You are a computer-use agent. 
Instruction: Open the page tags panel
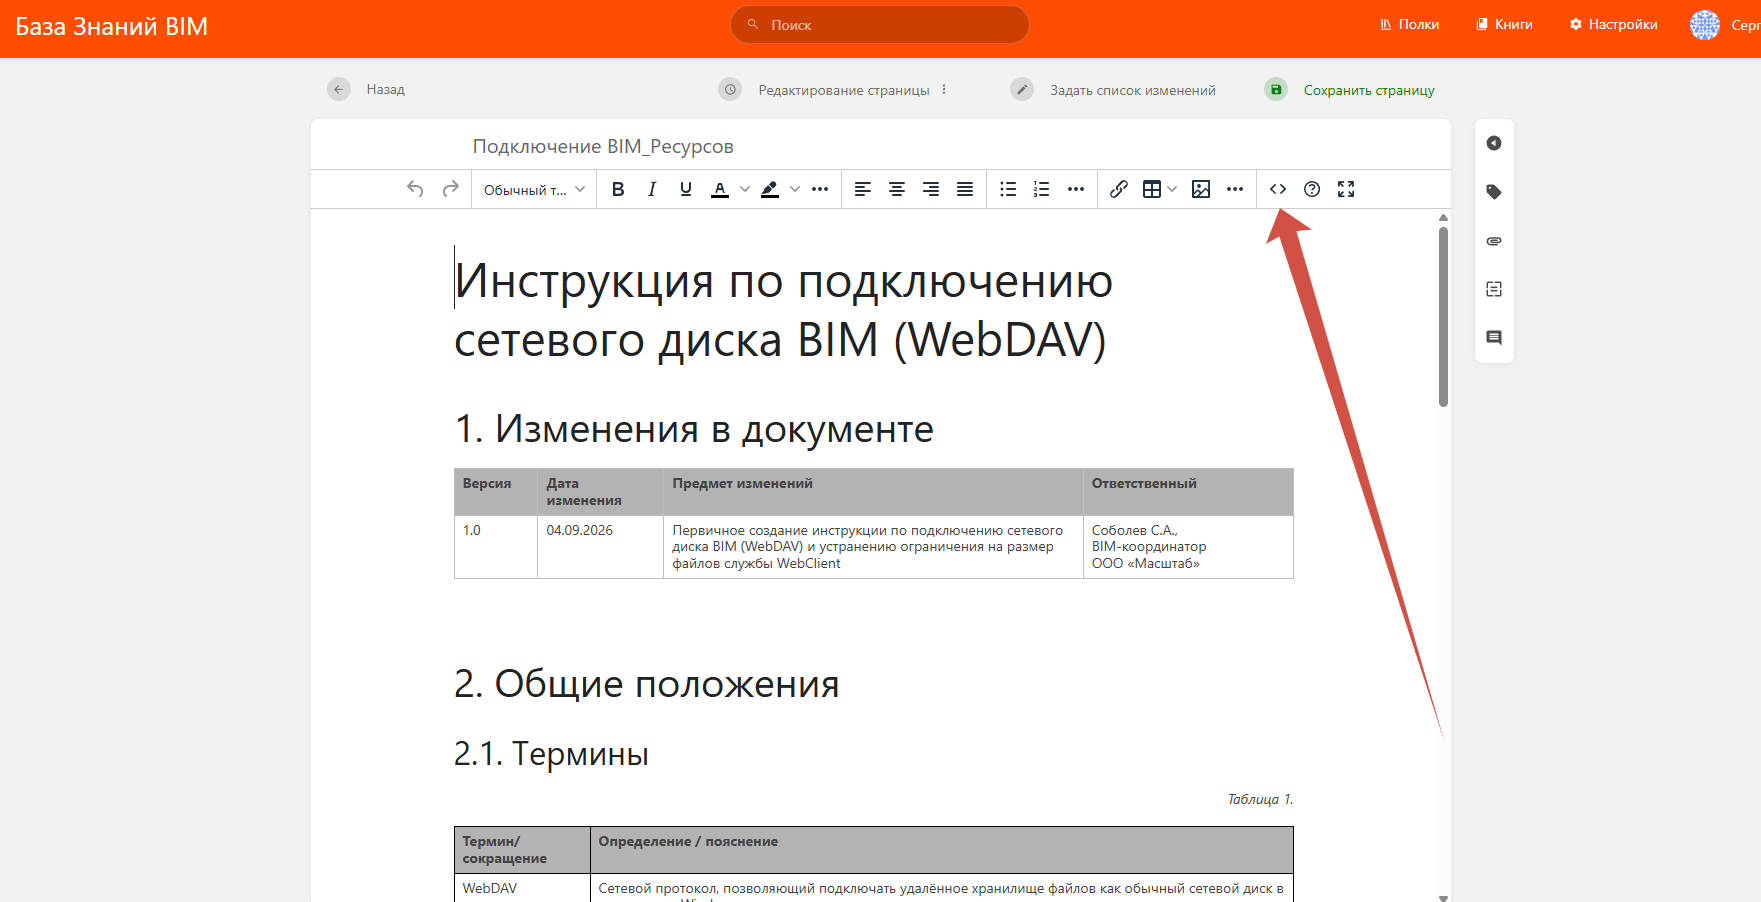(x=1494, y=192)
